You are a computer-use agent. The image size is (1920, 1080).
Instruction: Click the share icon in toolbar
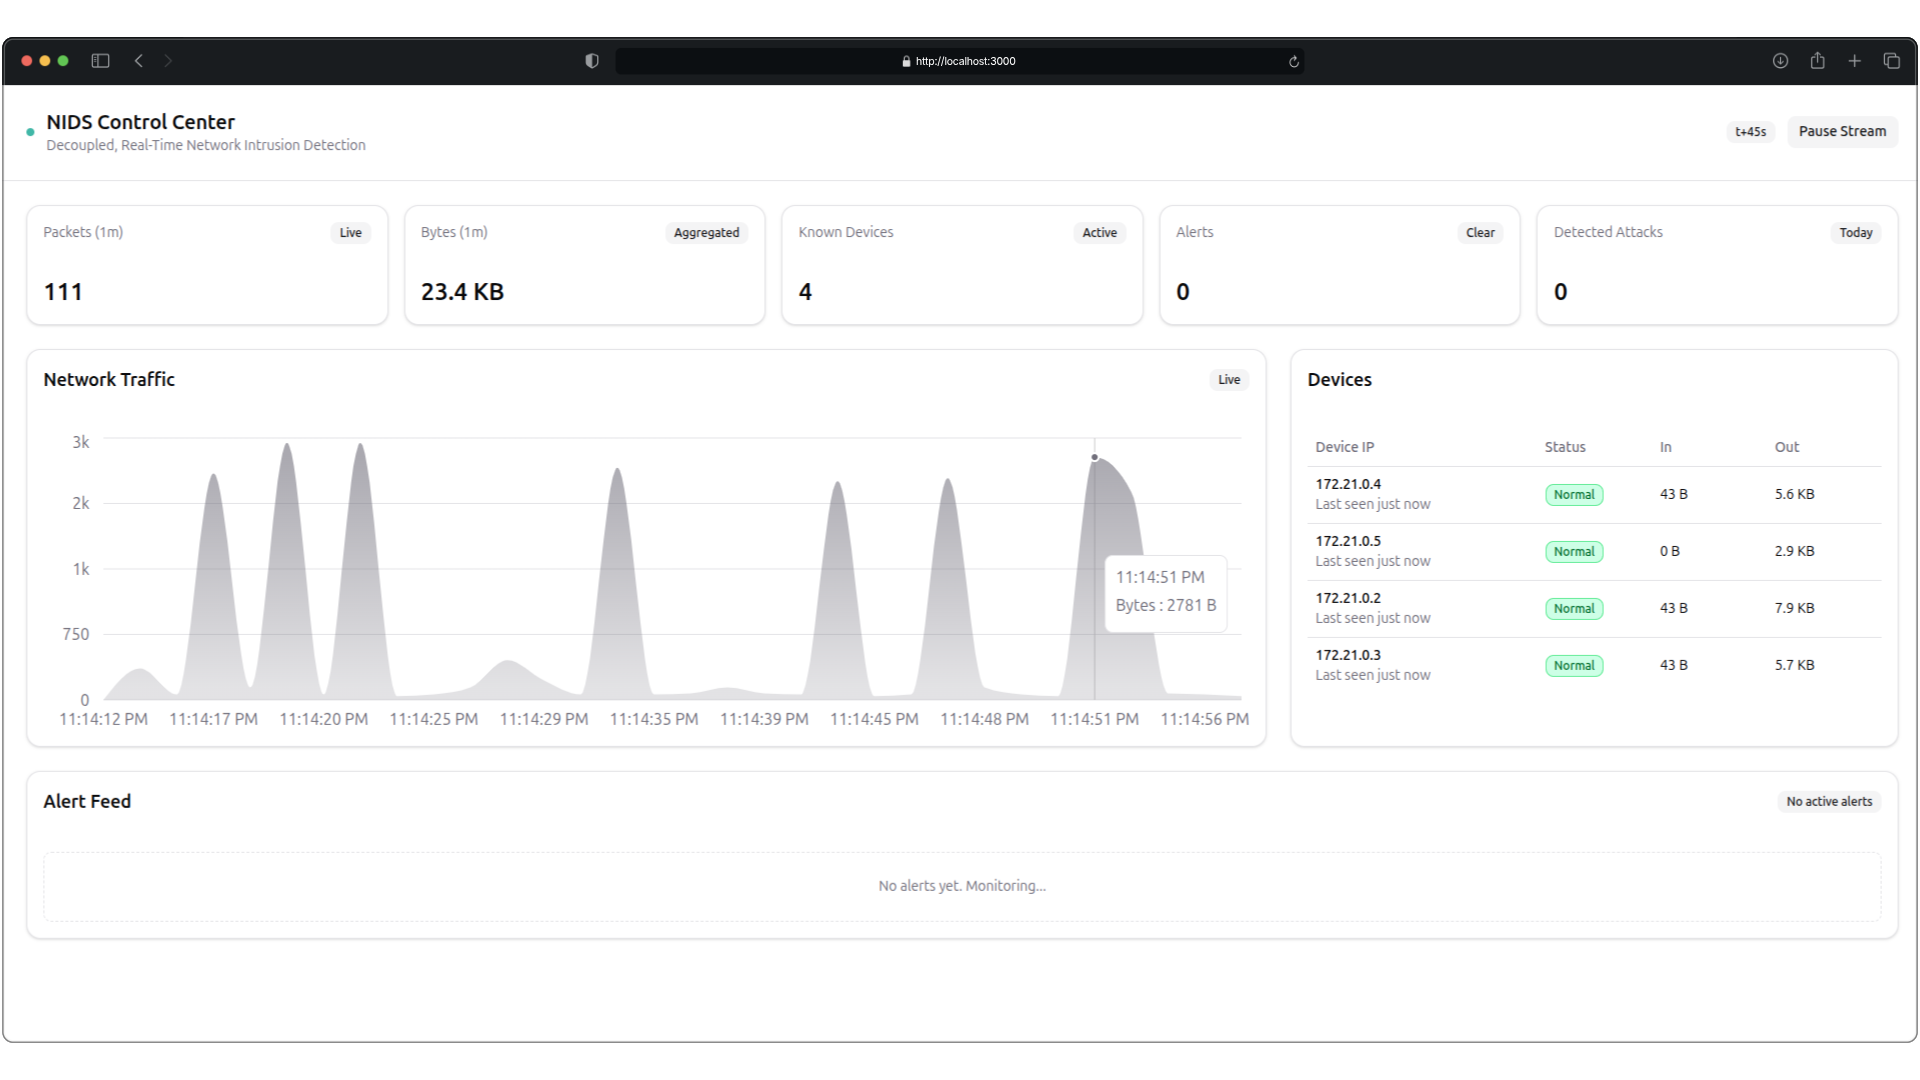1817,61
